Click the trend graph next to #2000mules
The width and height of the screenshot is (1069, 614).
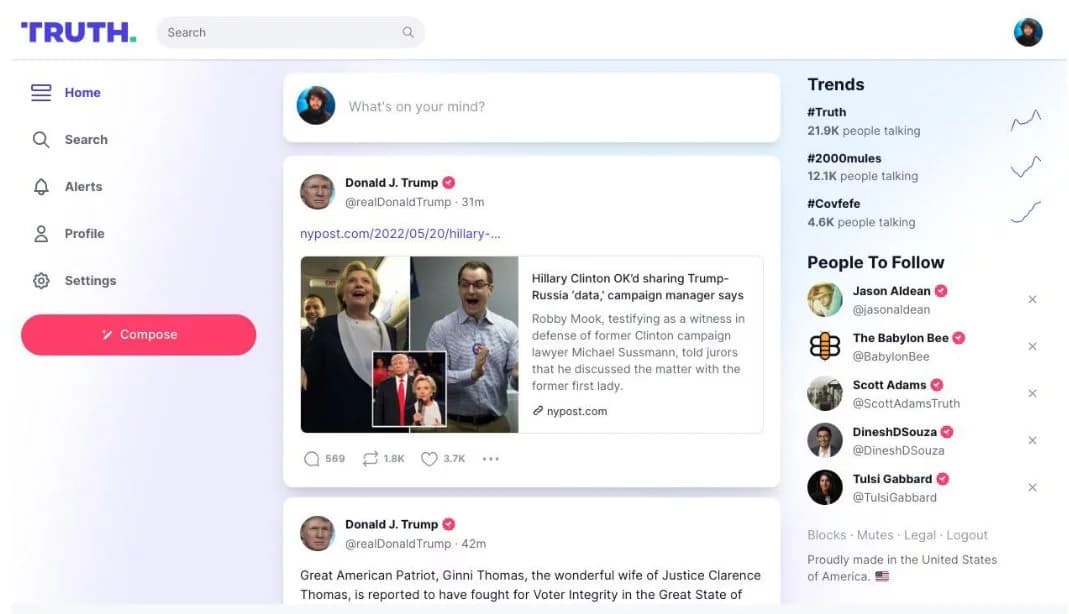tap(1026, 166)
